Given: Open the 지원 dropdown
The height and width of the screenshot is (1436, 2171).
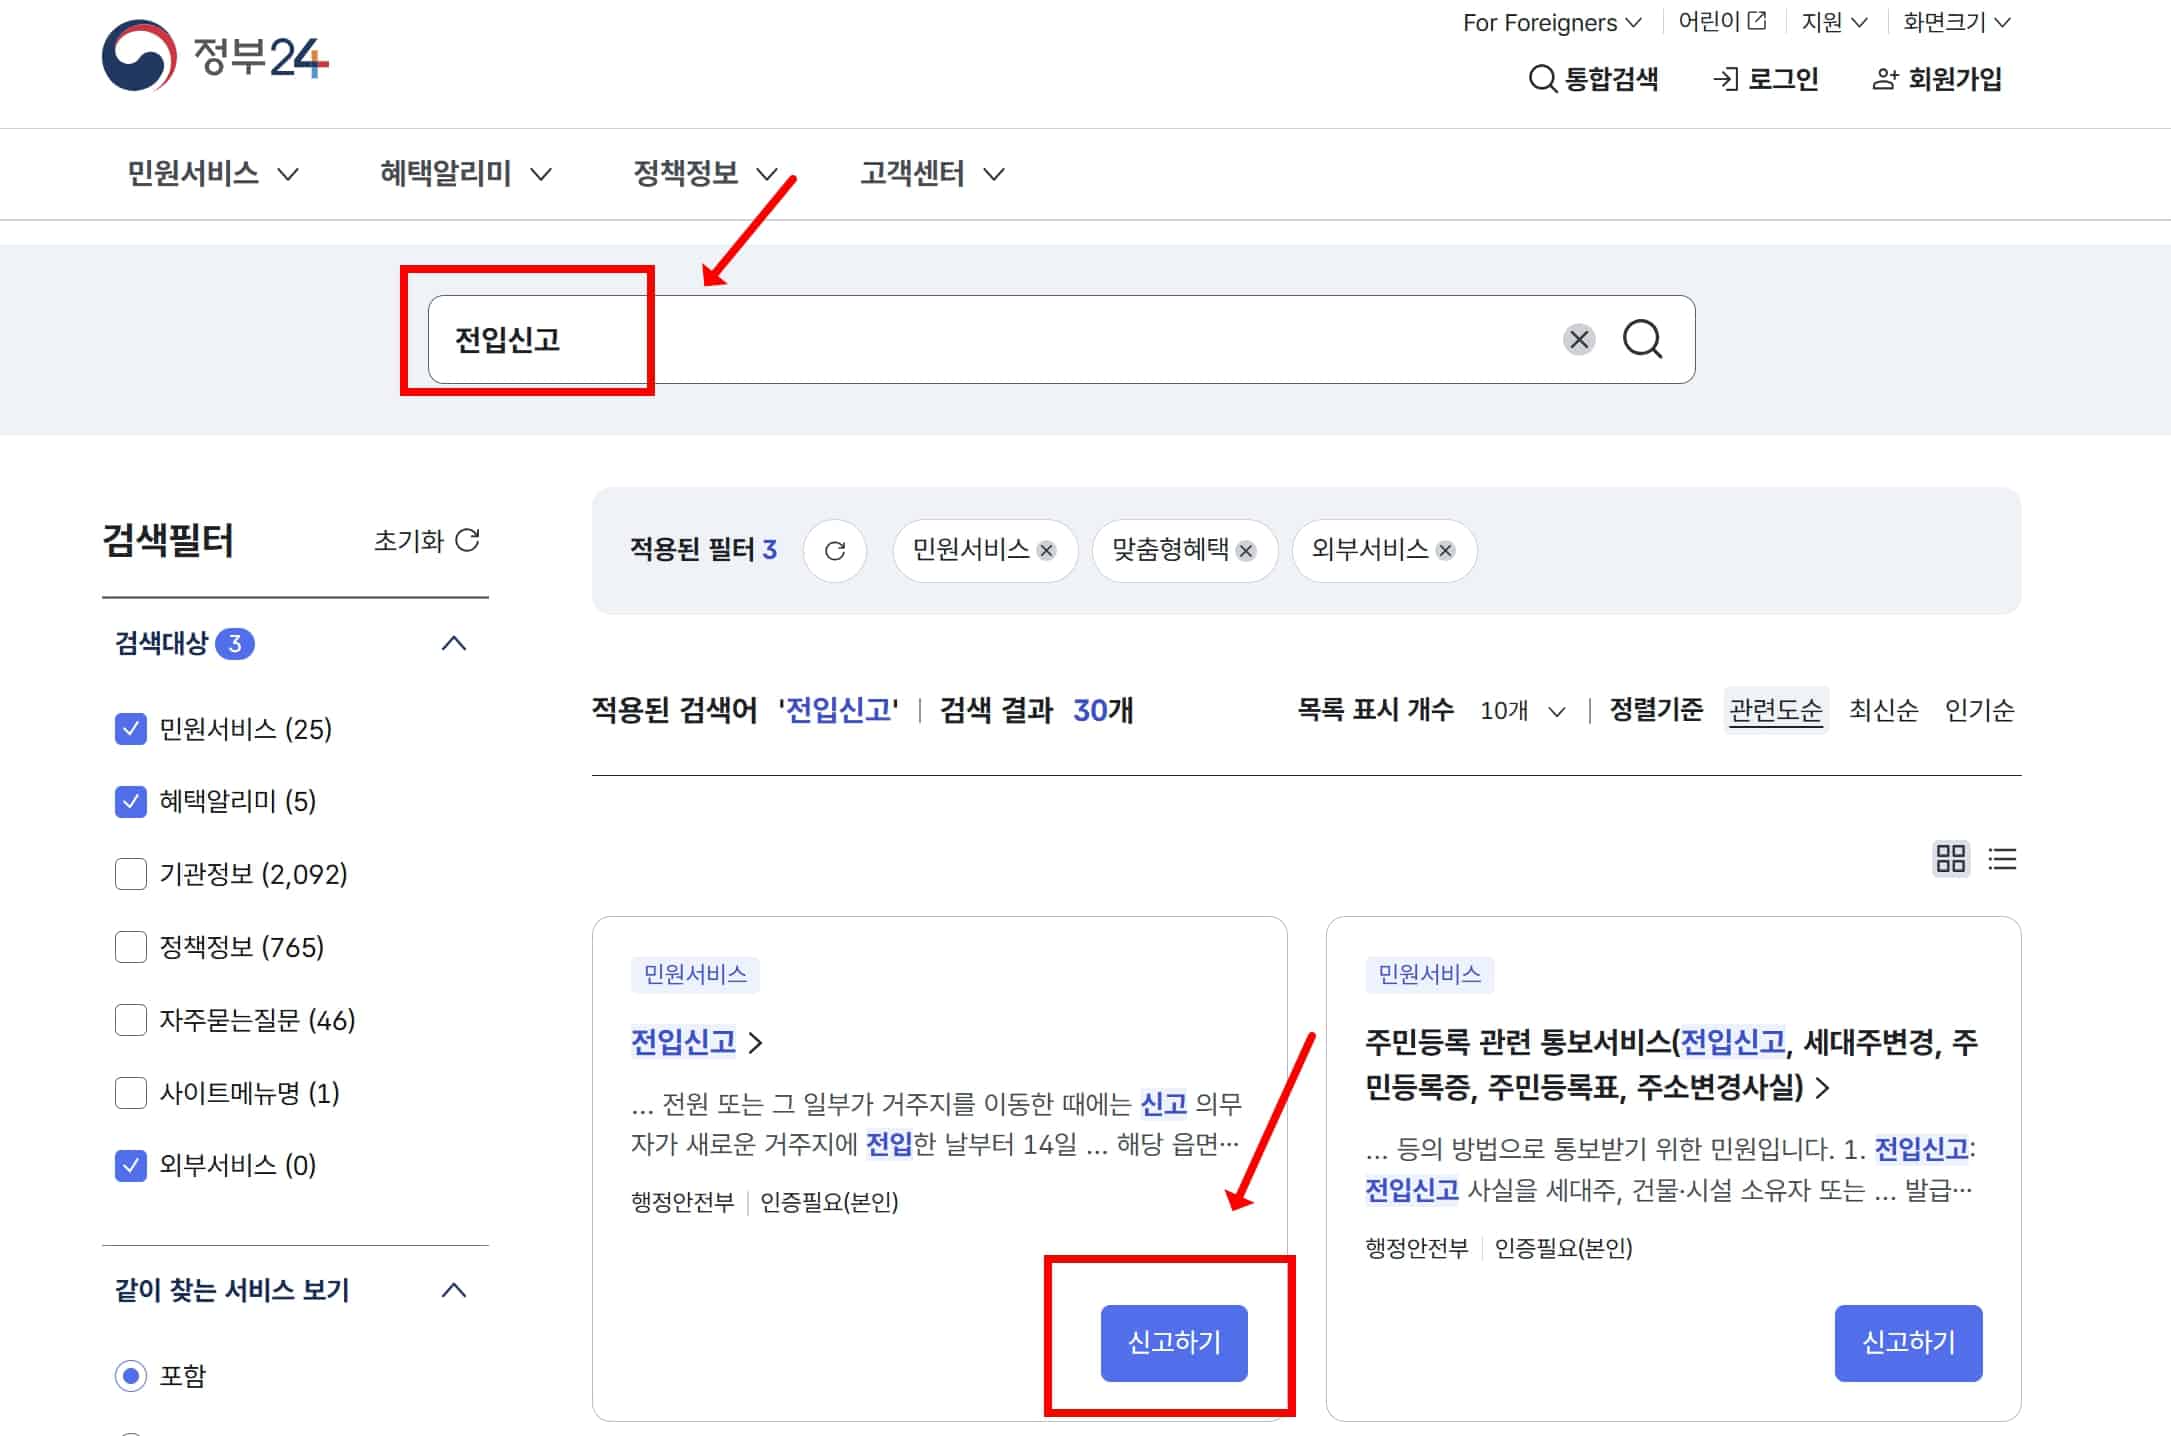Looking at the screenshot, I should [1834, 22].
